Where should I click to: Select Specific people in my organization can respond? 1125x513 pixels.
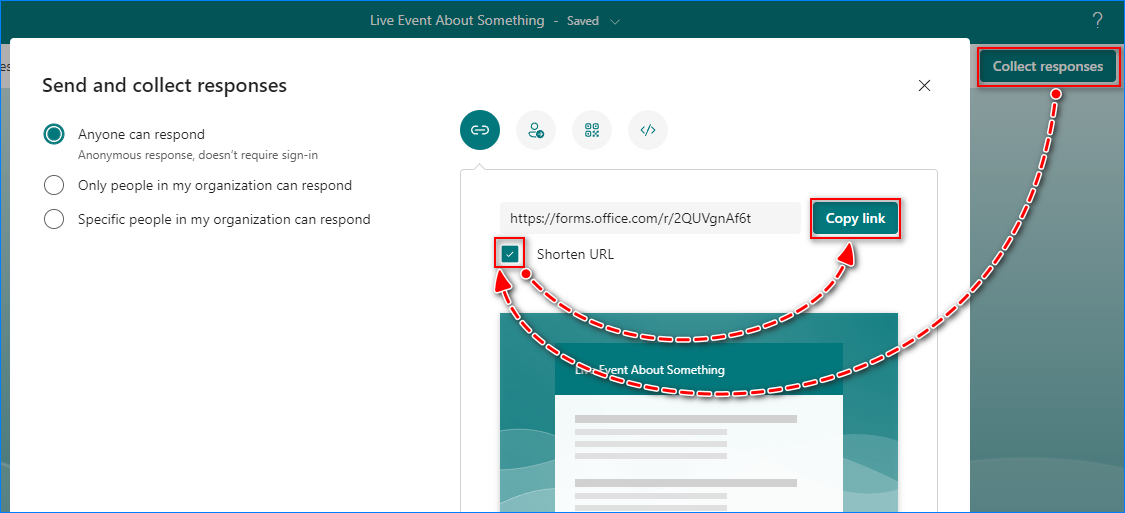coord(54,219)
